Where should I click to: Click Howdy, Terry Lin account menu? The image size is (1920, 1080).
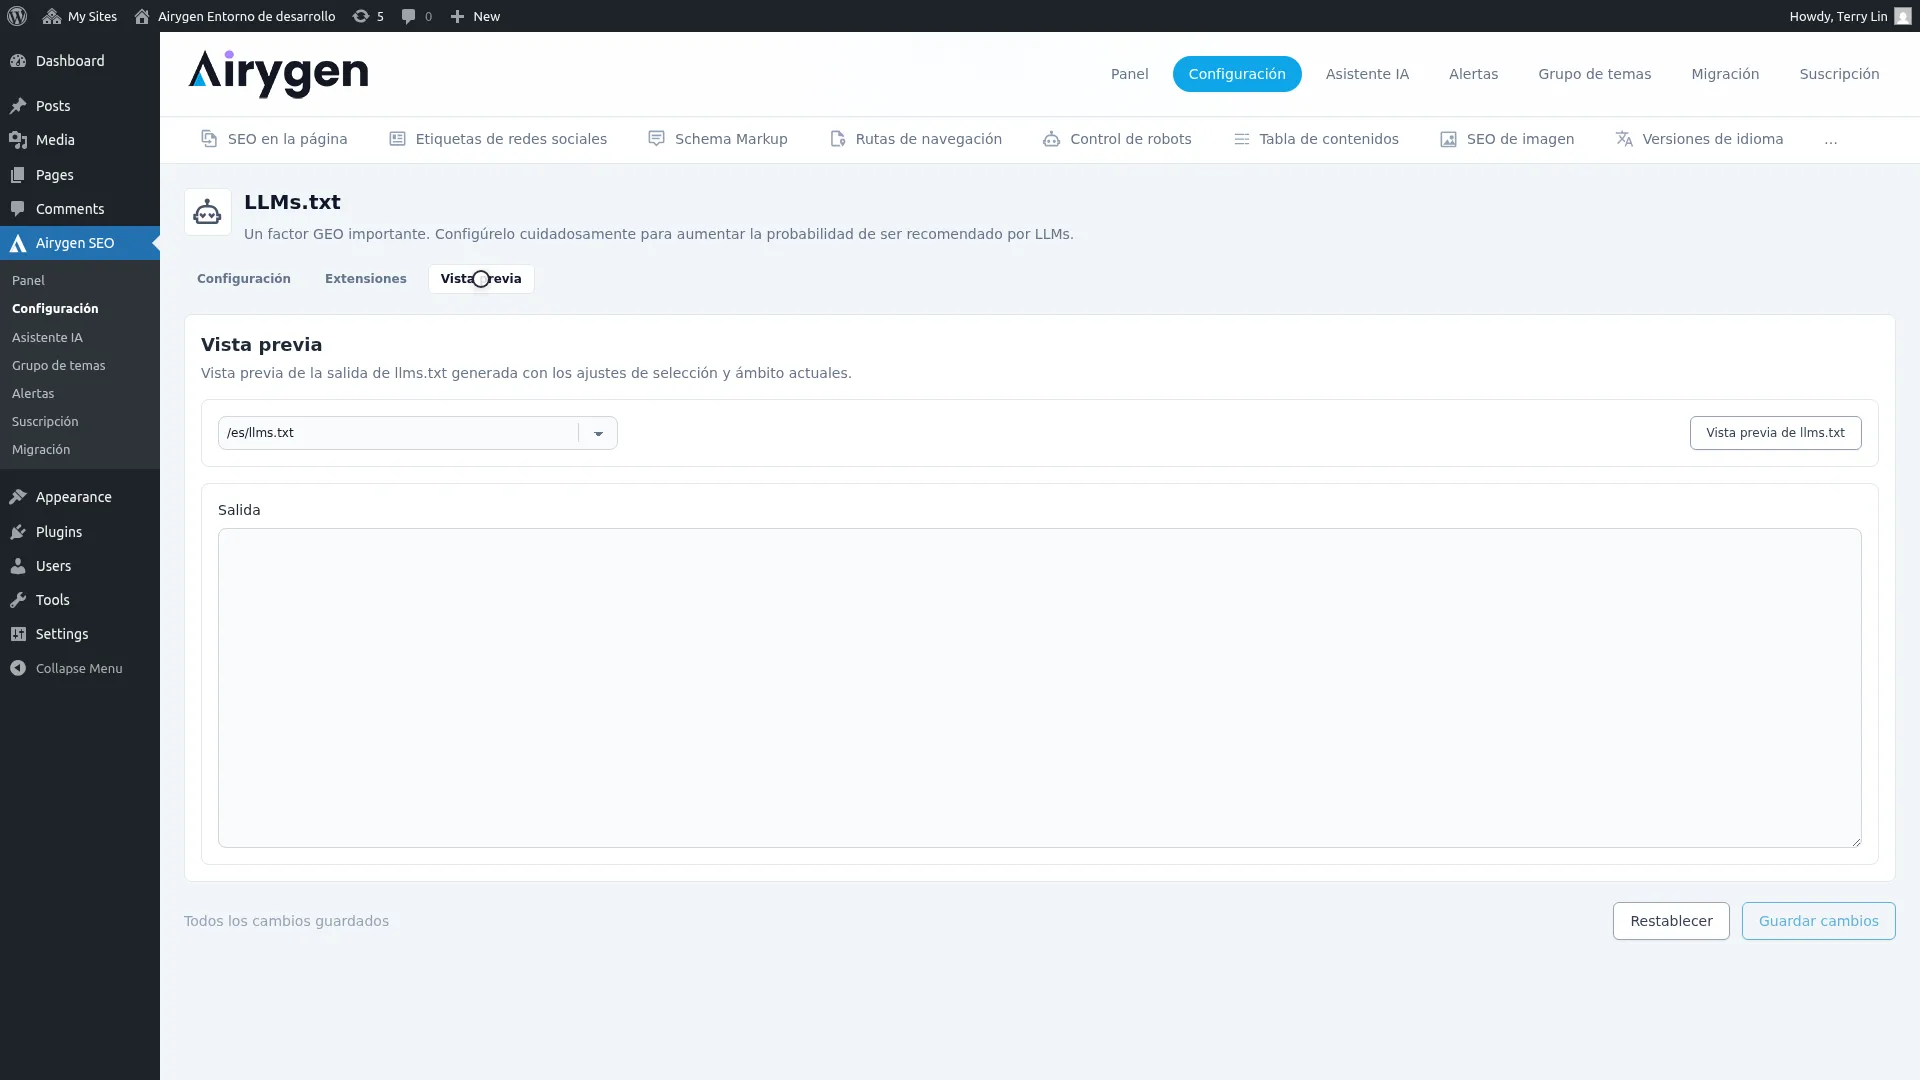[1849, 16]
